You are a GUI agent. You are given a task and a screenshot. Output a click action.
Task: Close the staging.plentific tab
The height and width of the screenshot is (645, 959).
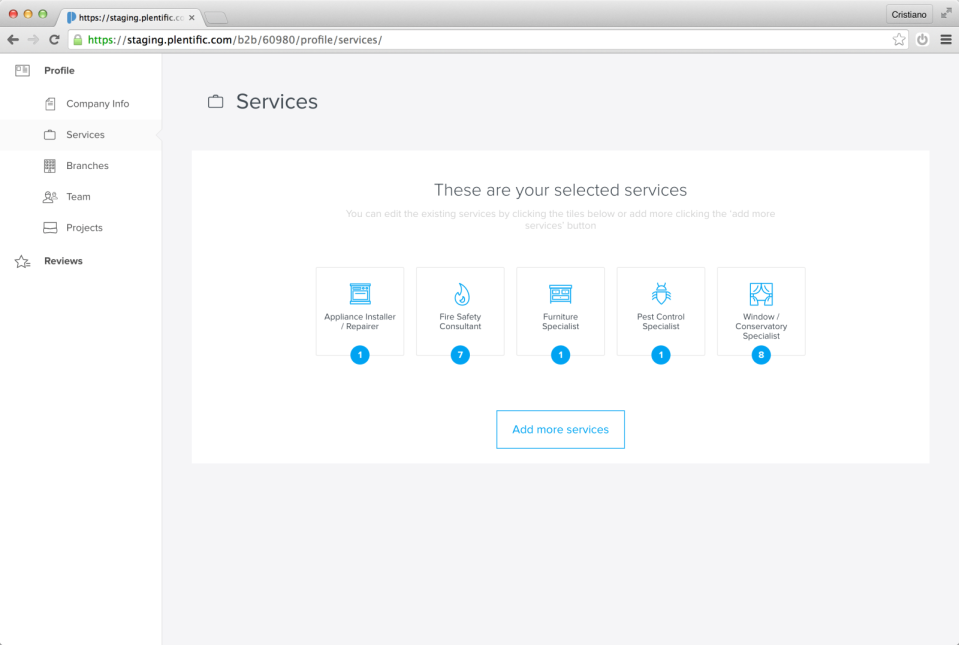click(x=191, y=18)
